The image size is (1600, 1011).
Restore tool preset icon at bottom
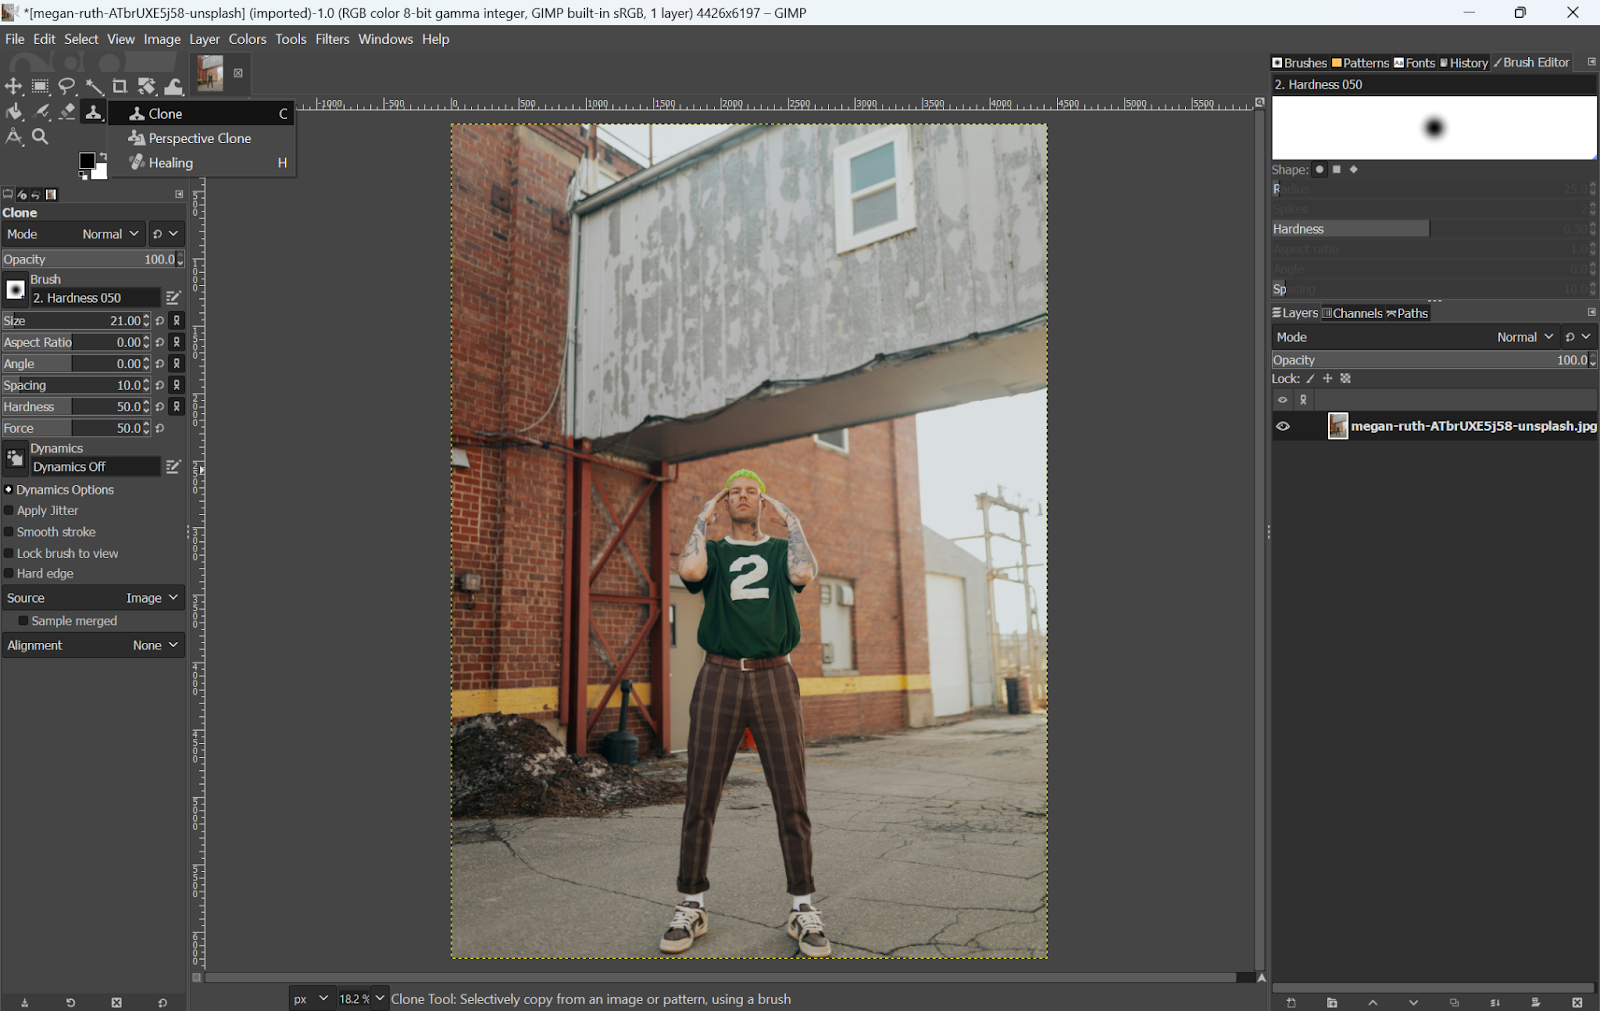71,1002
